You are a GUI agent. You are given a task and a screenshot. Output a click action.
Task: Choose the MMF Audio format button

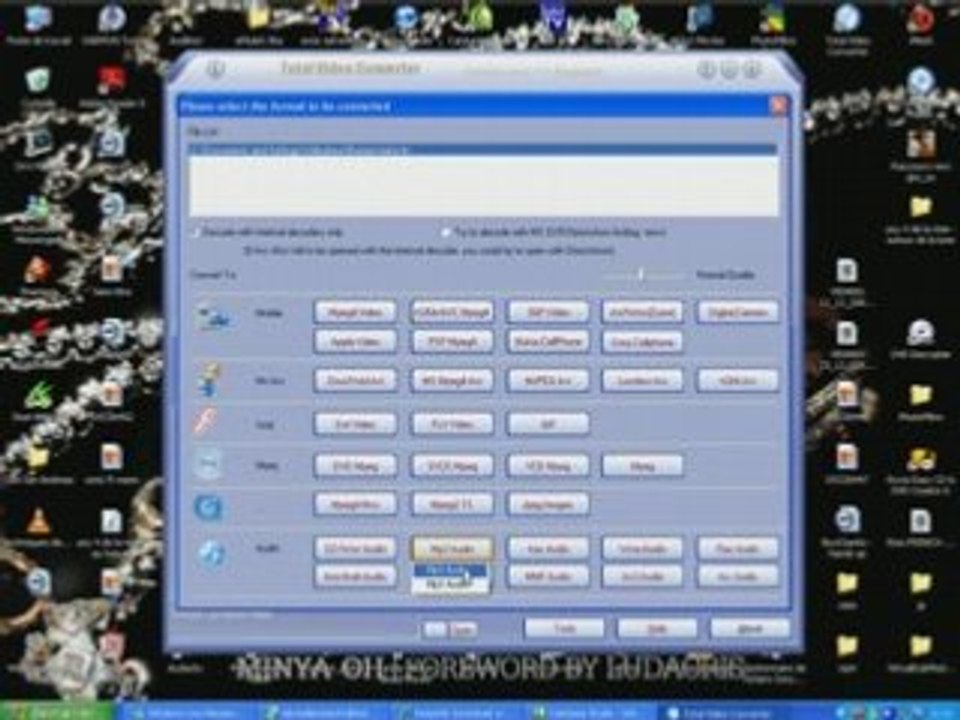(548, 576)
